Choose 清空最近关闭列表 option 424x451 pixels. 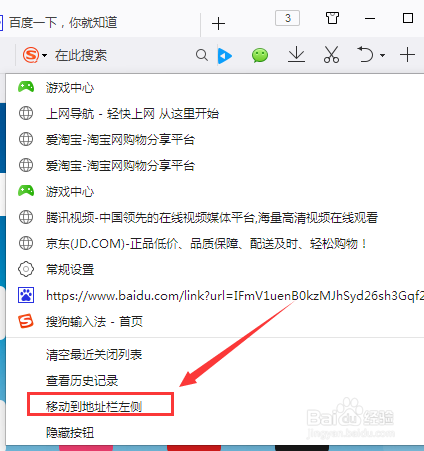94,355
